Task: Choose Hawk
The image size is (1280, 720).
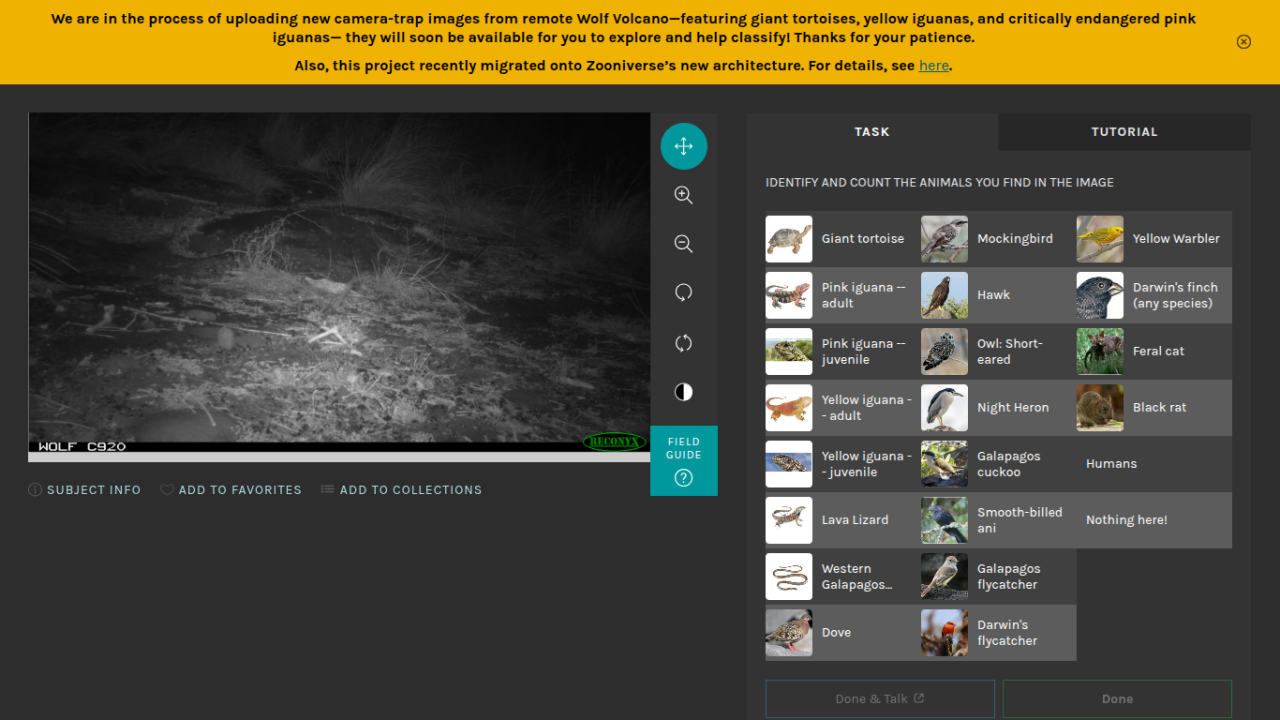Action: (999, 295)
